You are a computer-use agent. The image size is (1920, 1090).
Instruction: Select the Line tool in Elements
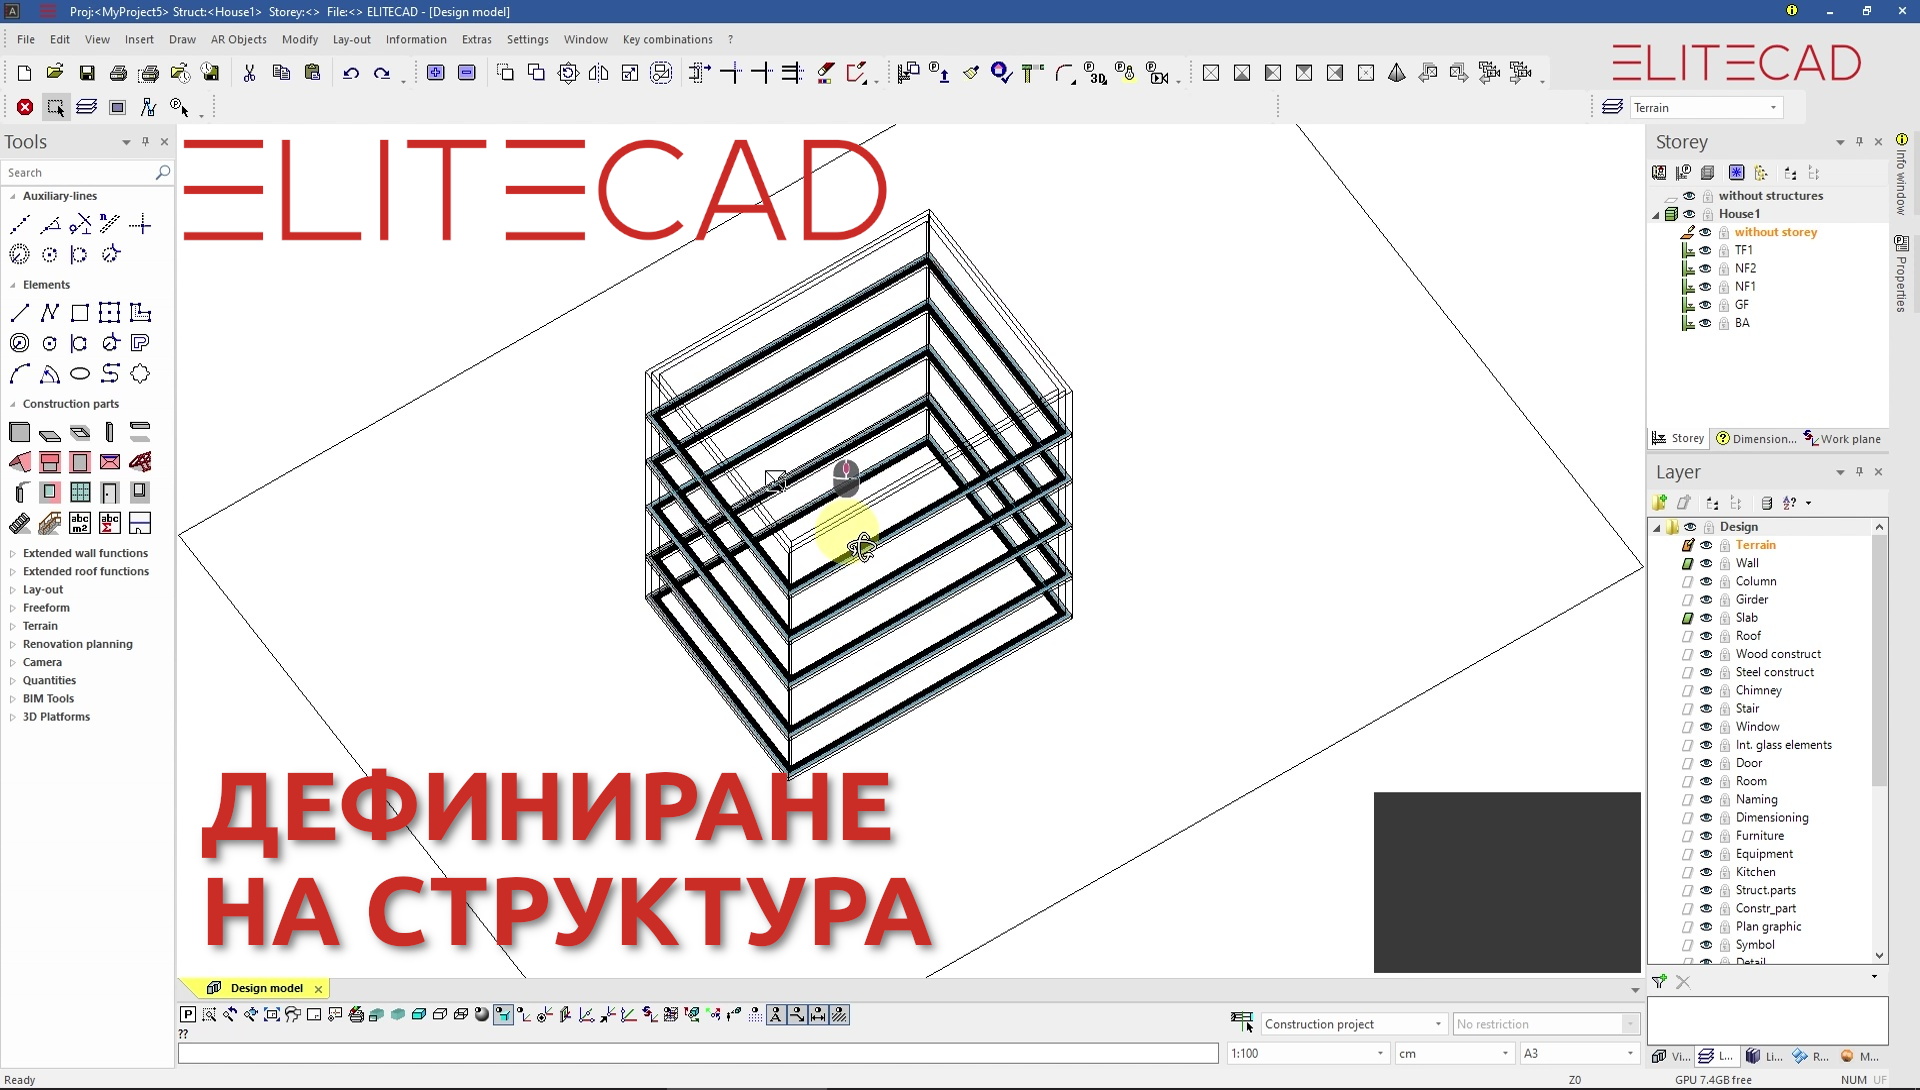pos(19,313)
